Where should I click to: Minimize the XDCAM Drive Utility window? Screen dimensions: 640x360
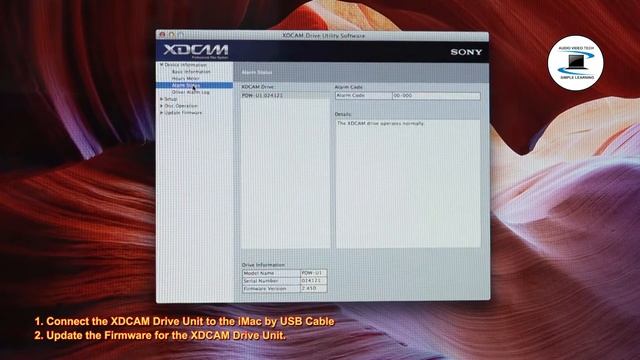[171, 35]
